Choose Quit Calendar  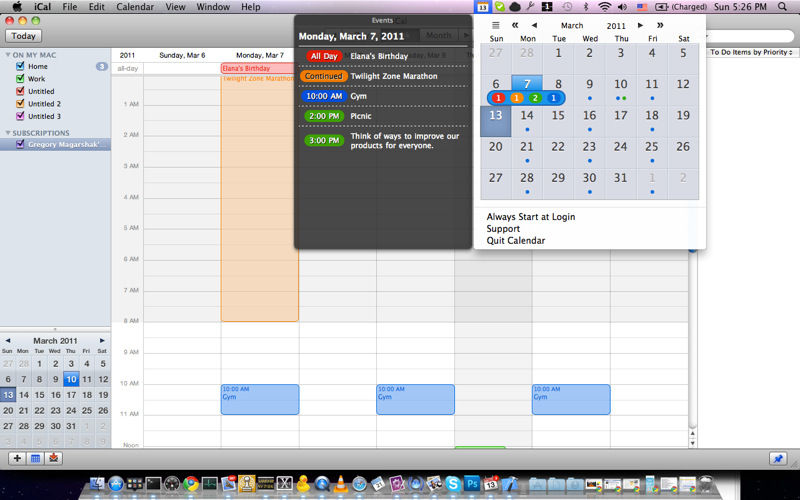[x=515, y=240]
